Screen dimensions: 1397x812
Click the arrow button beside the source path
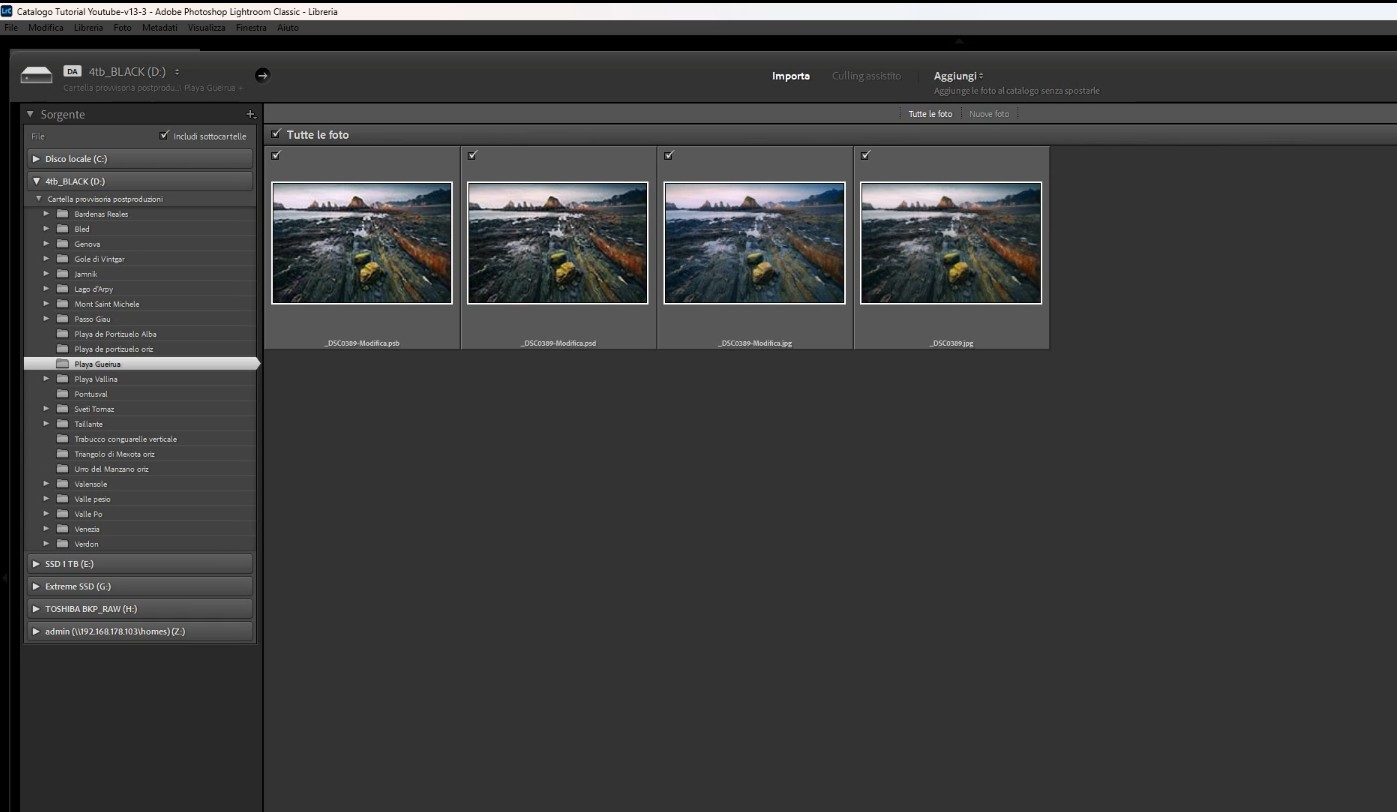261,74
